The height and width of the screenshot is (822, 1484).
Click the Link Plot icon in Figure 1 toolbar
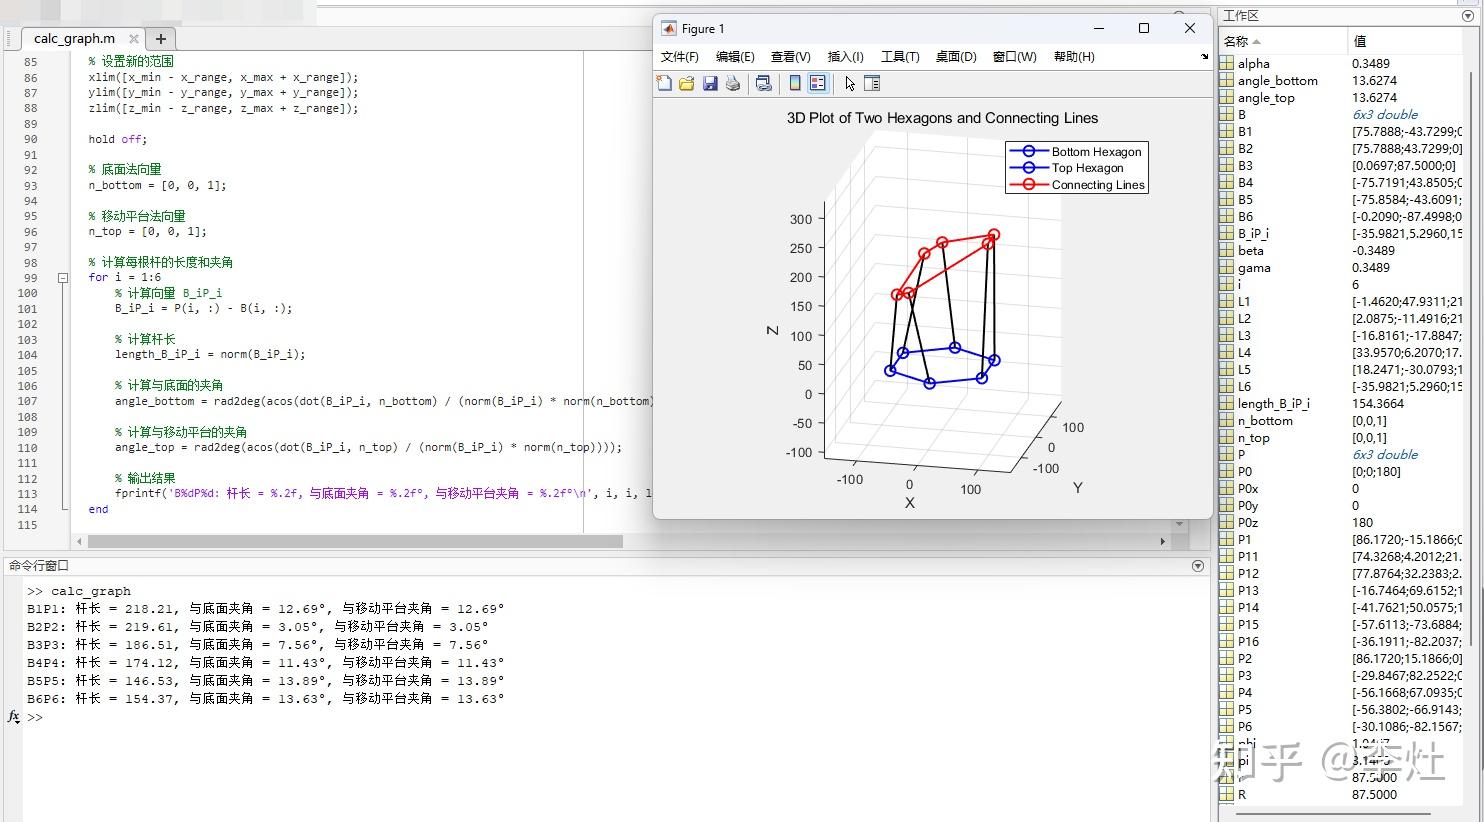click(x=764, y=84)
